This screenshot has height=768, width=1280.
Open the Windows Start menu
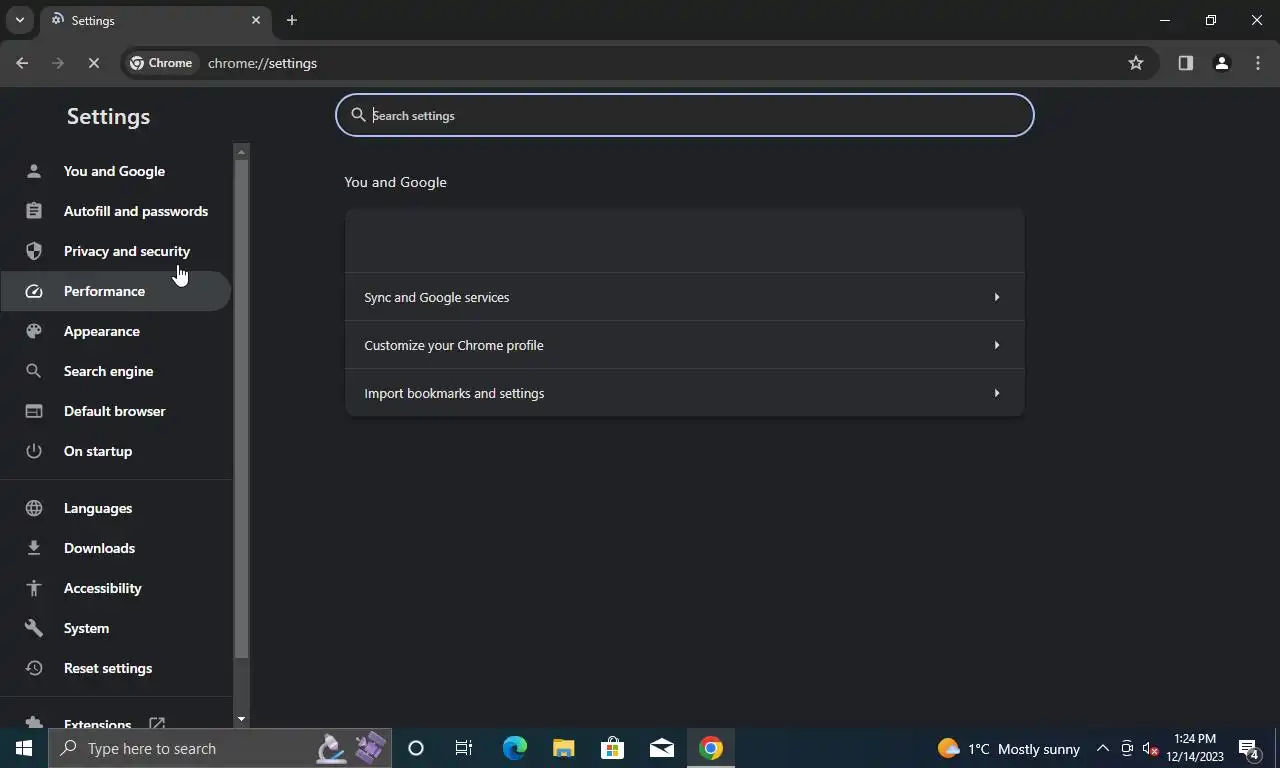coord(24,748)
